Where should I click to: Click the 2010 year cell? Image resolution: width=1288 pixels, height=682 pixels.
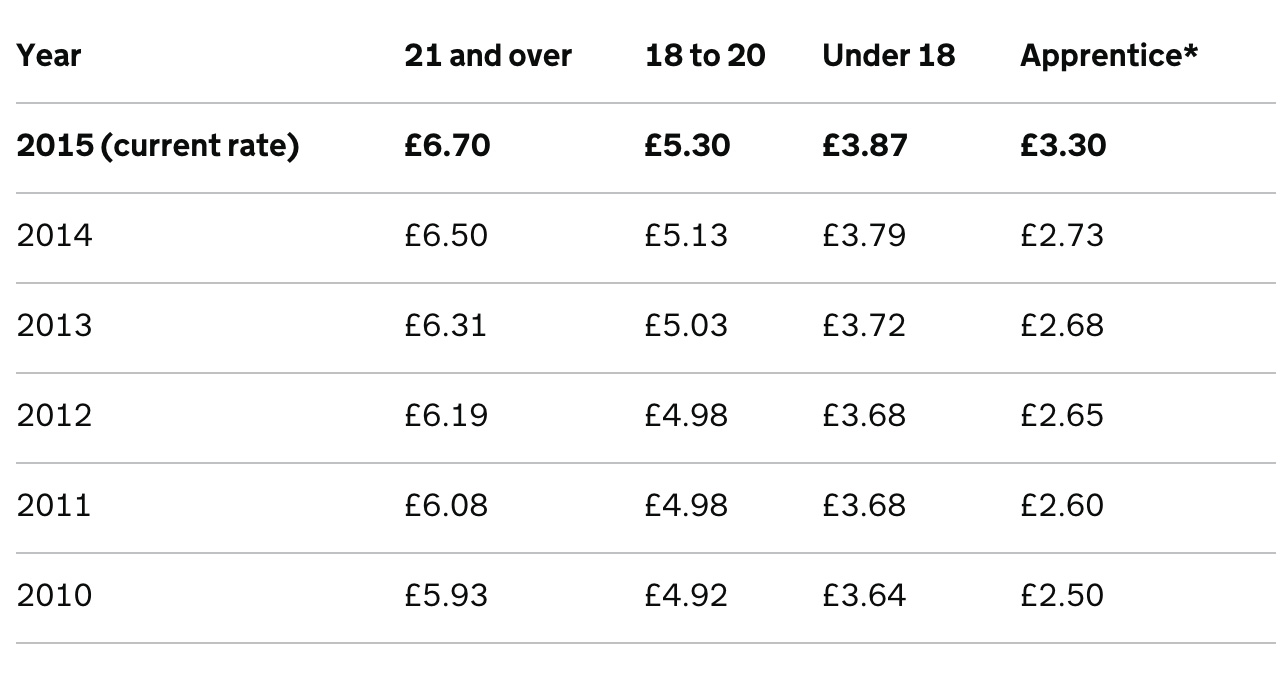point(54,596)
